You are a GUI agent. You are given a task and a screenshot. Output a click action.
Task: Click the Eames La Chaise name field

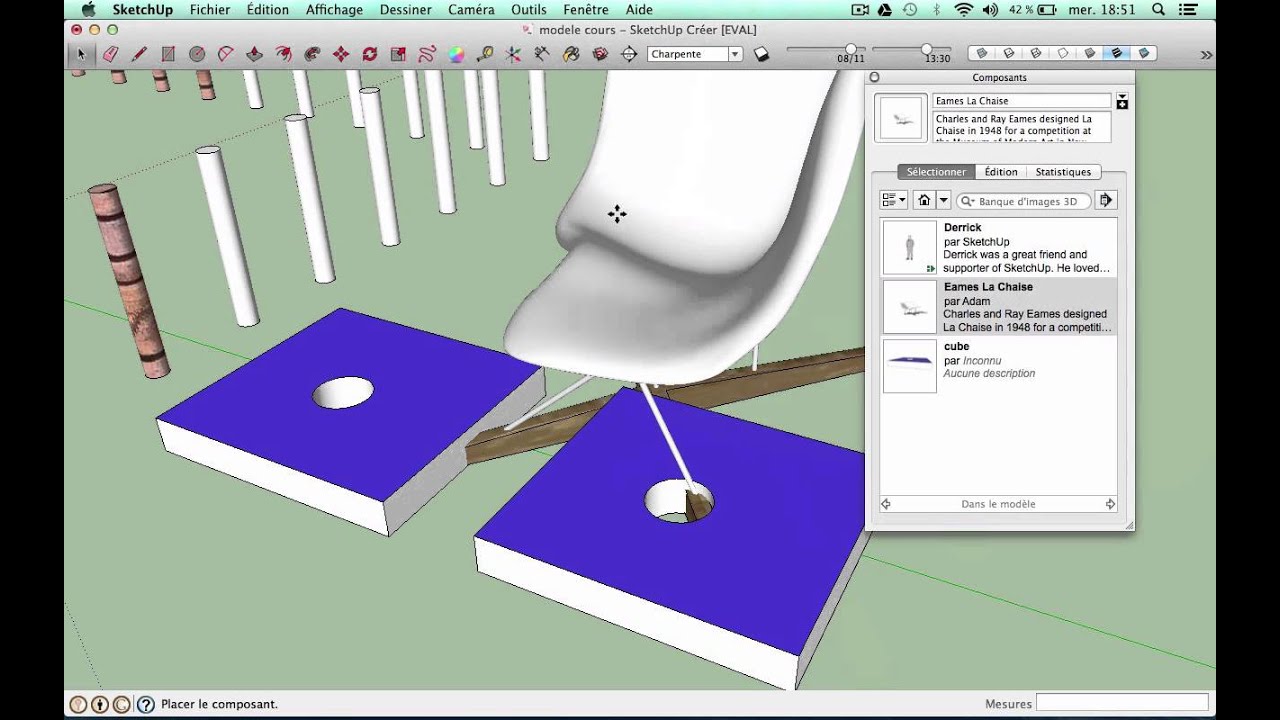[1021, 101]
